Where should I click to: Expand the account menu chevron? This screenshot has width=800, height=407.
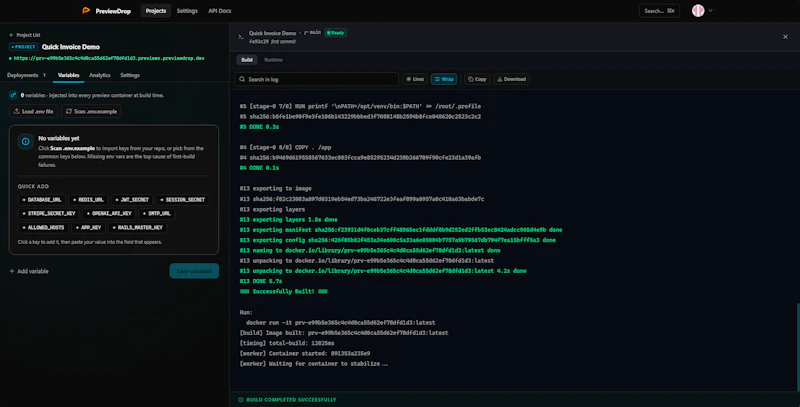click(x=710, y=11)
